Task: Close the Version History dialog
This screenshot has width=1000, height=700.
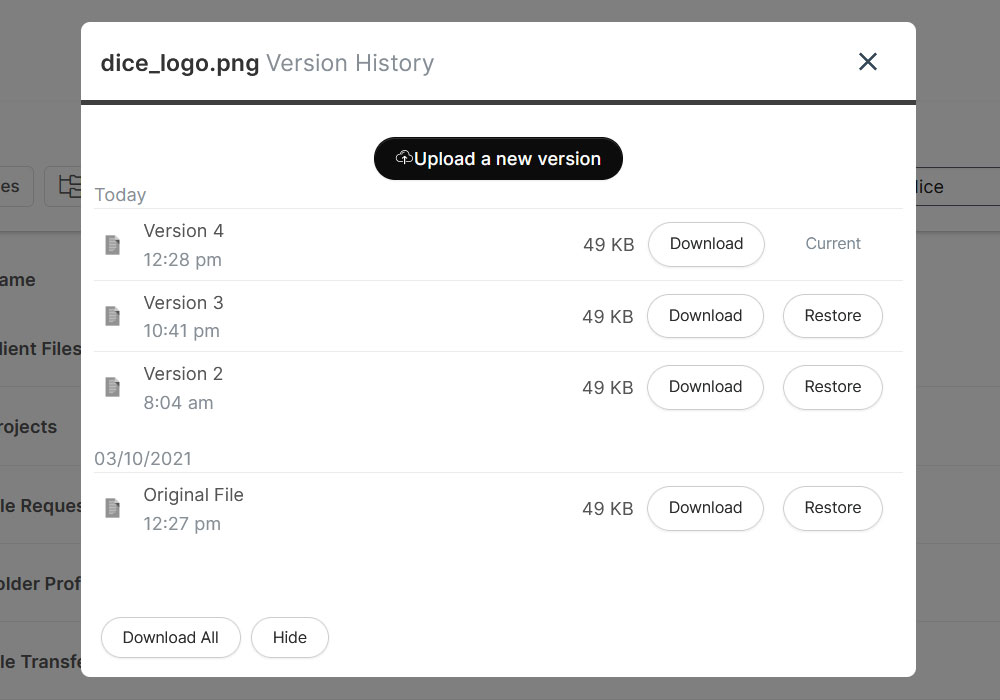Action: tap(867, 62)
